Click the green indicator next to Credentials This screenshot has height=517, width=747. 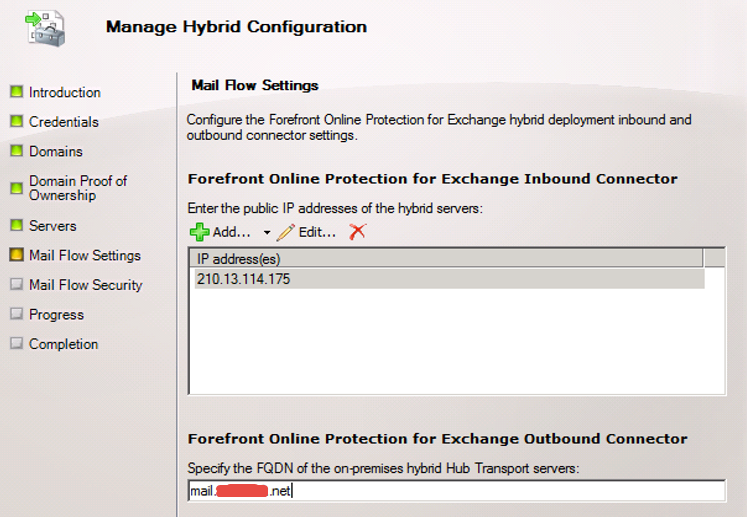click(16, 122)
